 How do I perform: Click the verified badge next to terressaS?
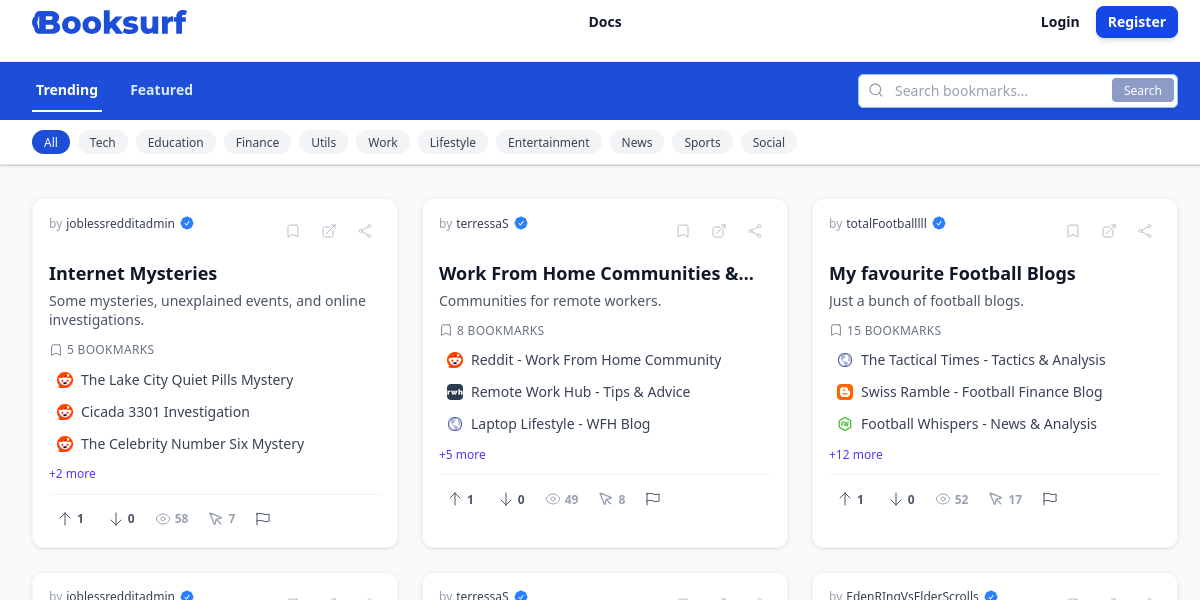520,223
